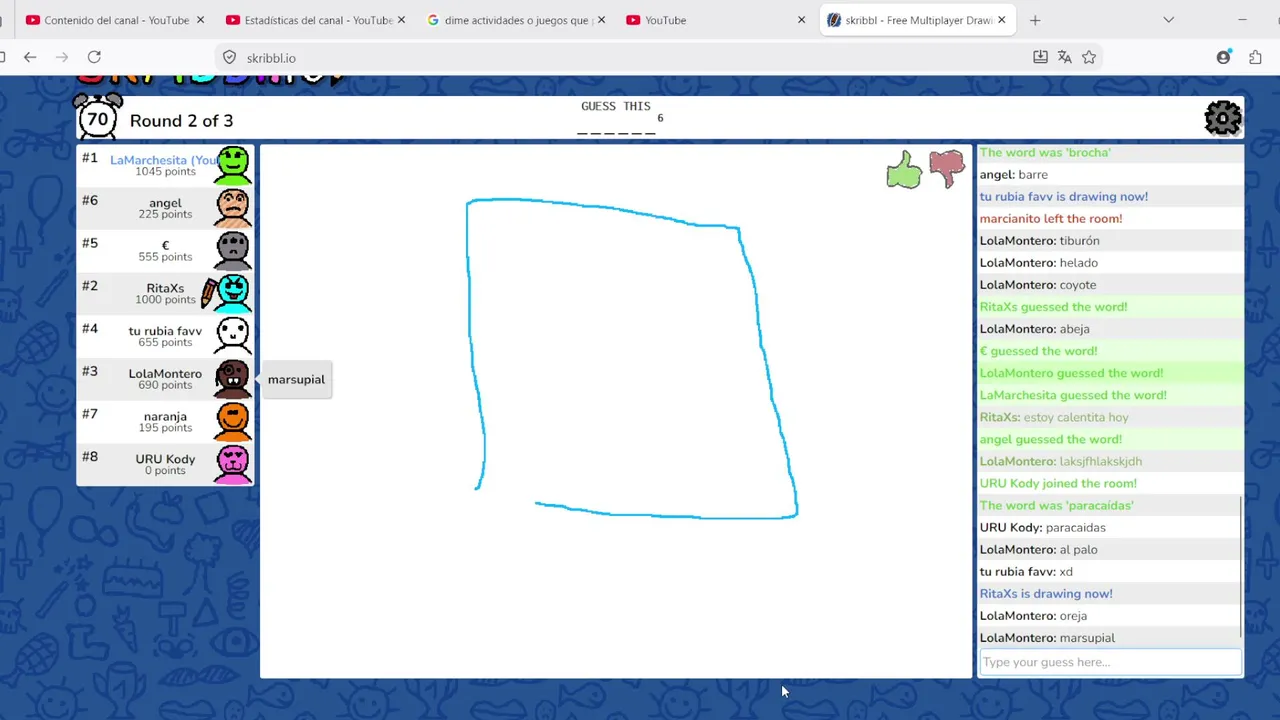Close the Estadísticas del canal tab

[401, 20]
